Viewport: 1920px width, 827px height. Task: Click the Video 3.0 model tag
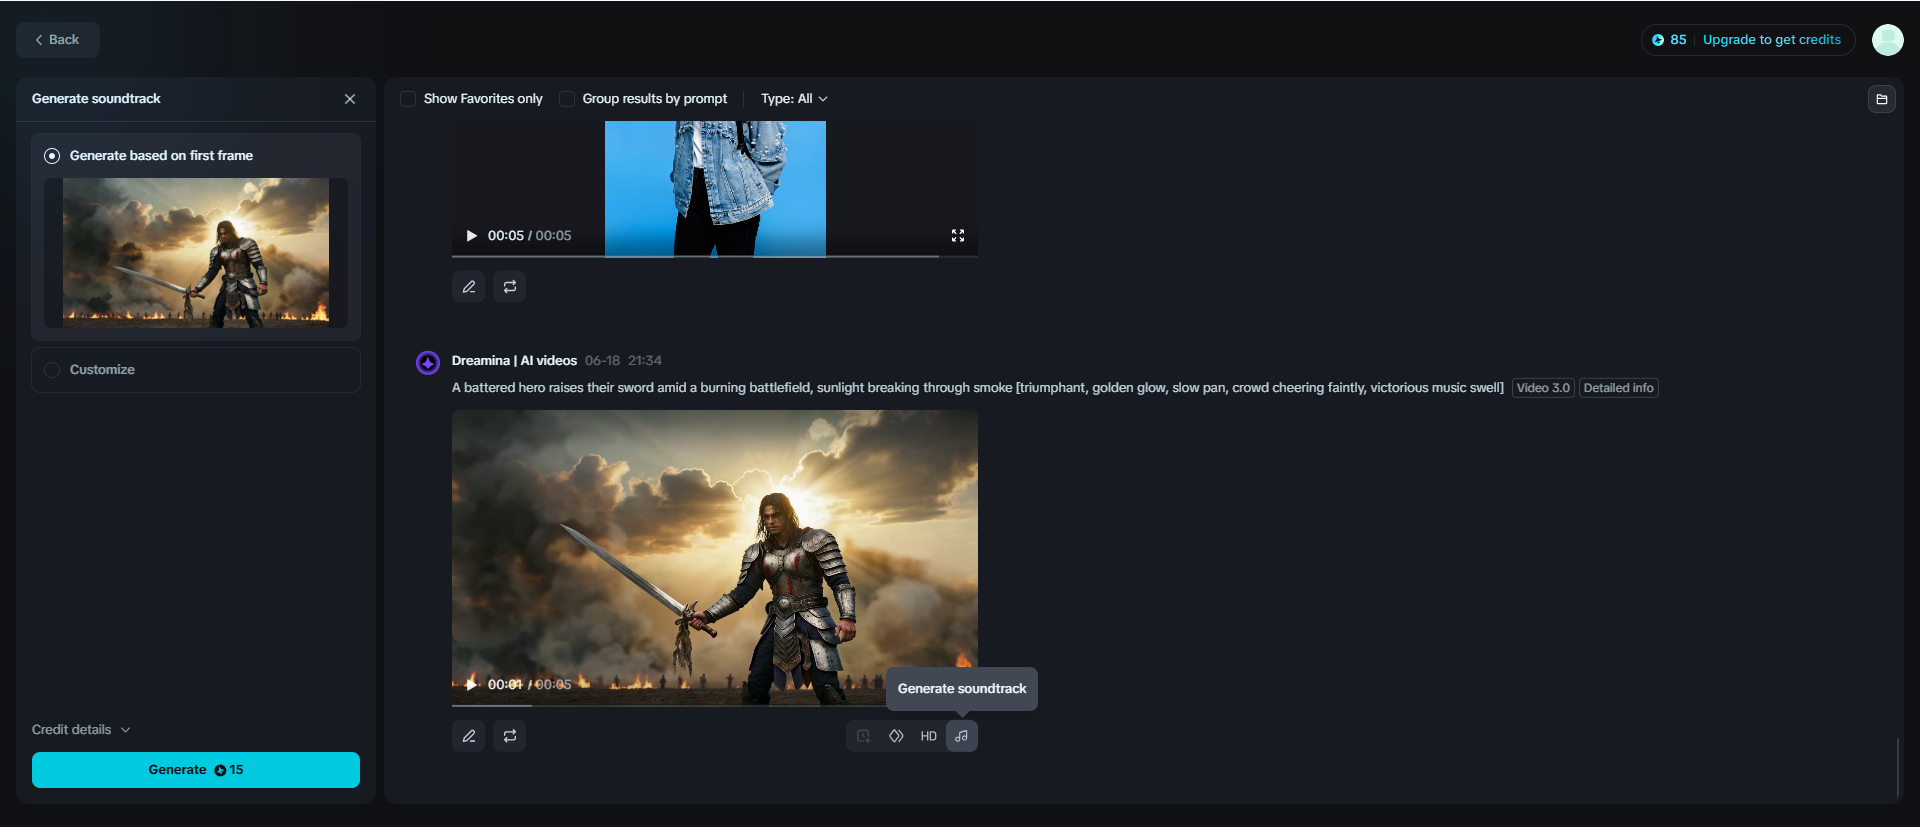point(1543,388)
